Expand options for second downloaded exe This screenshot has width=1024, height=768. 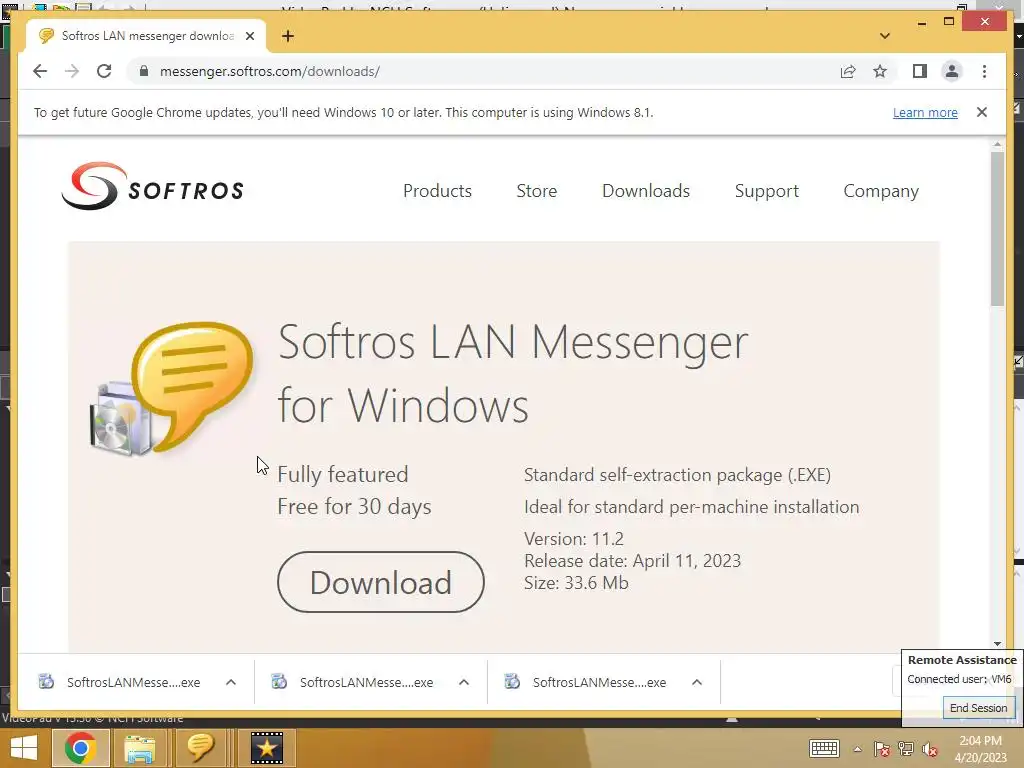(464, 682)
